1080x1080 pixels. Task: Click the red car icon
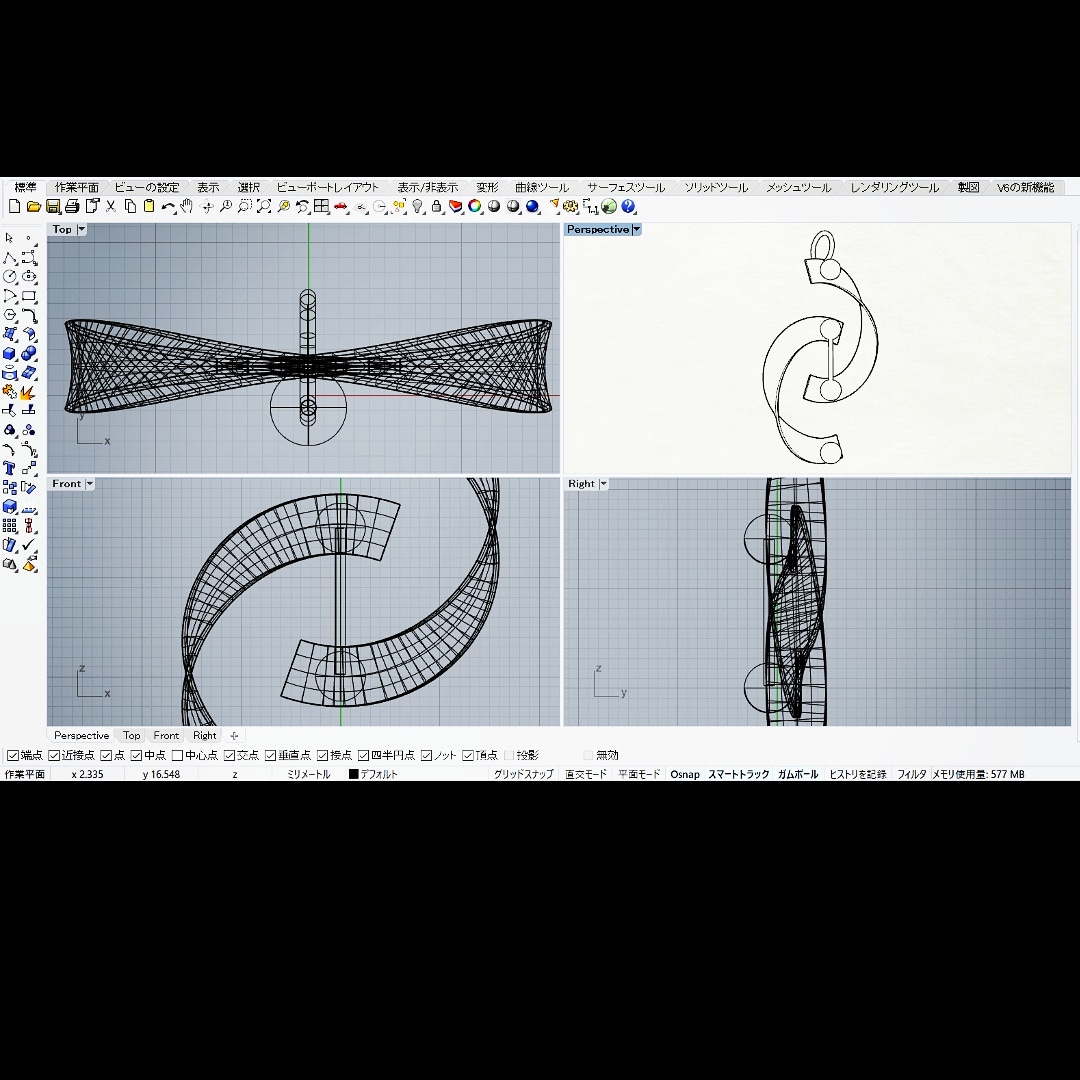coord(340,207)
